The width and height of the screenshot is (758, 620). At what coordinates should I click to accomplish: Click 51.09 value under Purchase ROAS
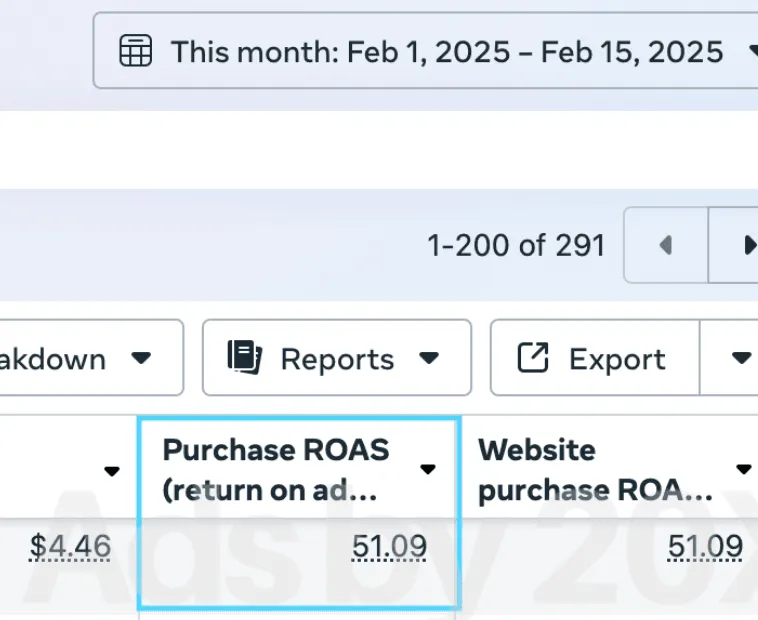point(389,547)
